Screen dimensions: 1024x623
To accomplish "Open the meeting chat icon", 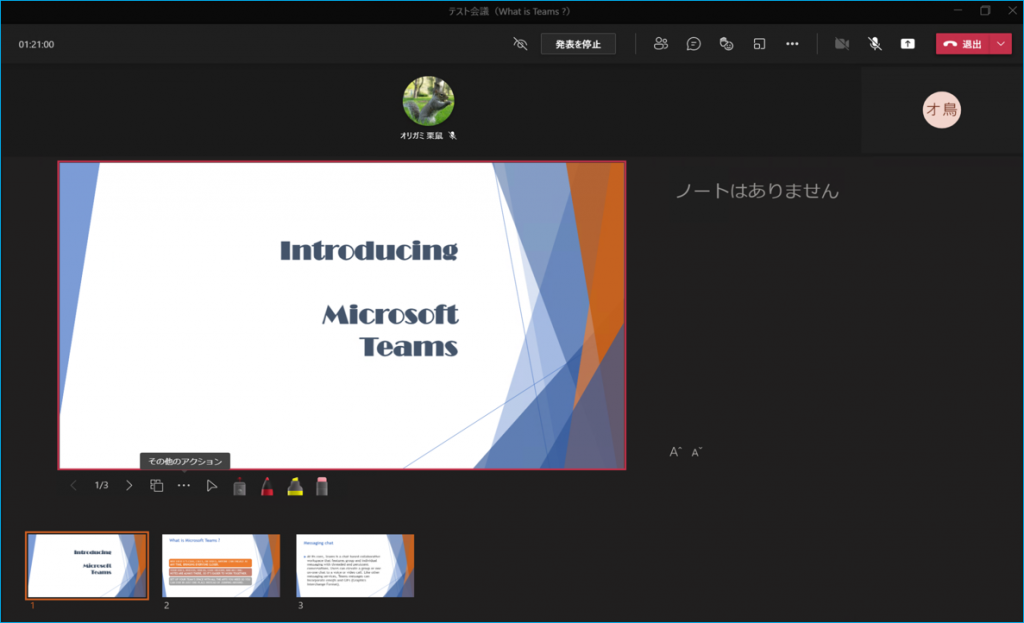I will (x=693, y=44).
